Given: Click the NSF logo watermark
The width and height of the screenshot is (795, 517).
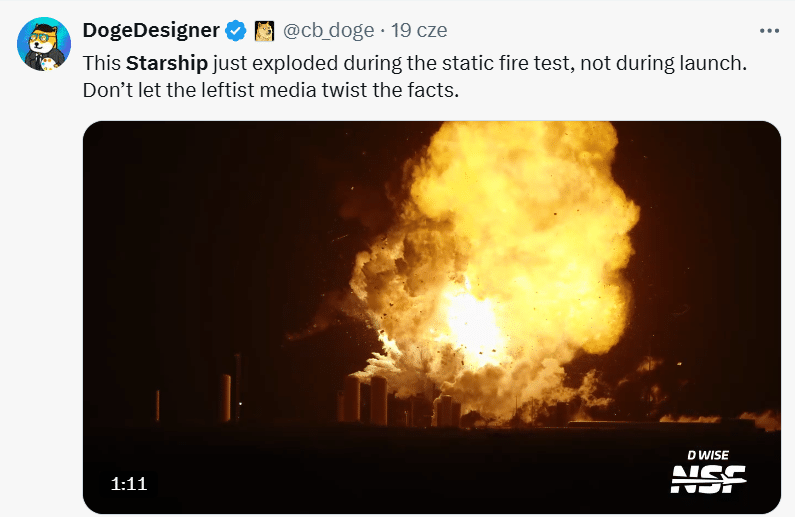Looking at the screenshot, I should pyautogui.click(x=708, y=480).
